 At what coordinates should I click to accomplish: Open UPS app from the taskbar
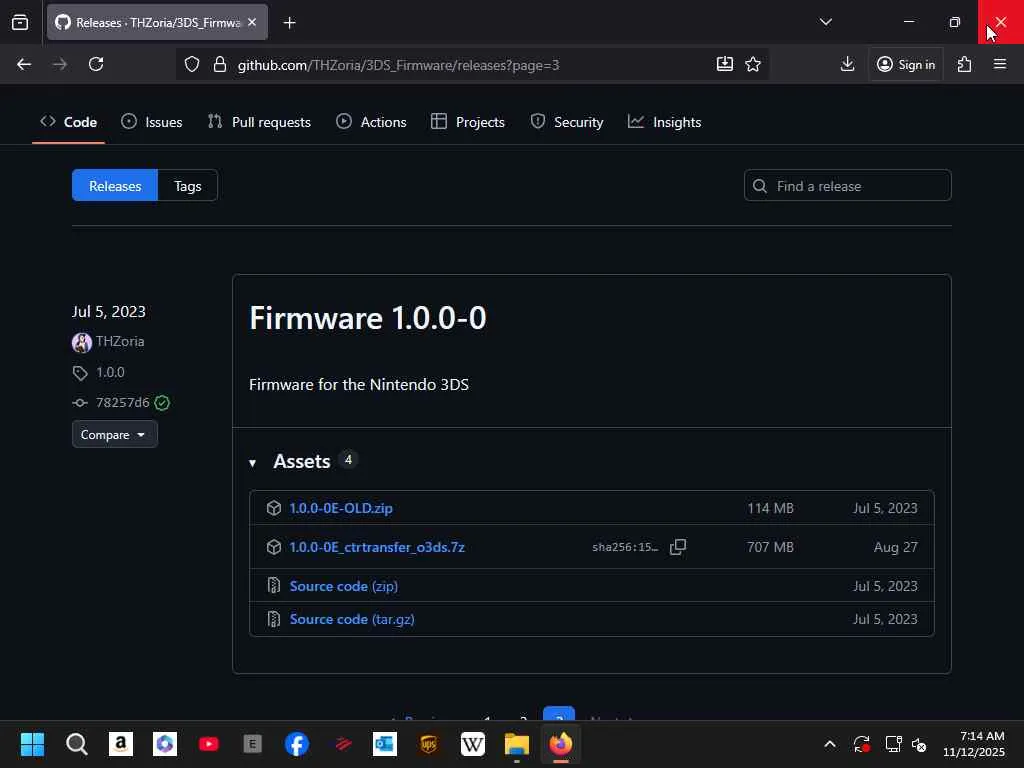coord(428,744)
